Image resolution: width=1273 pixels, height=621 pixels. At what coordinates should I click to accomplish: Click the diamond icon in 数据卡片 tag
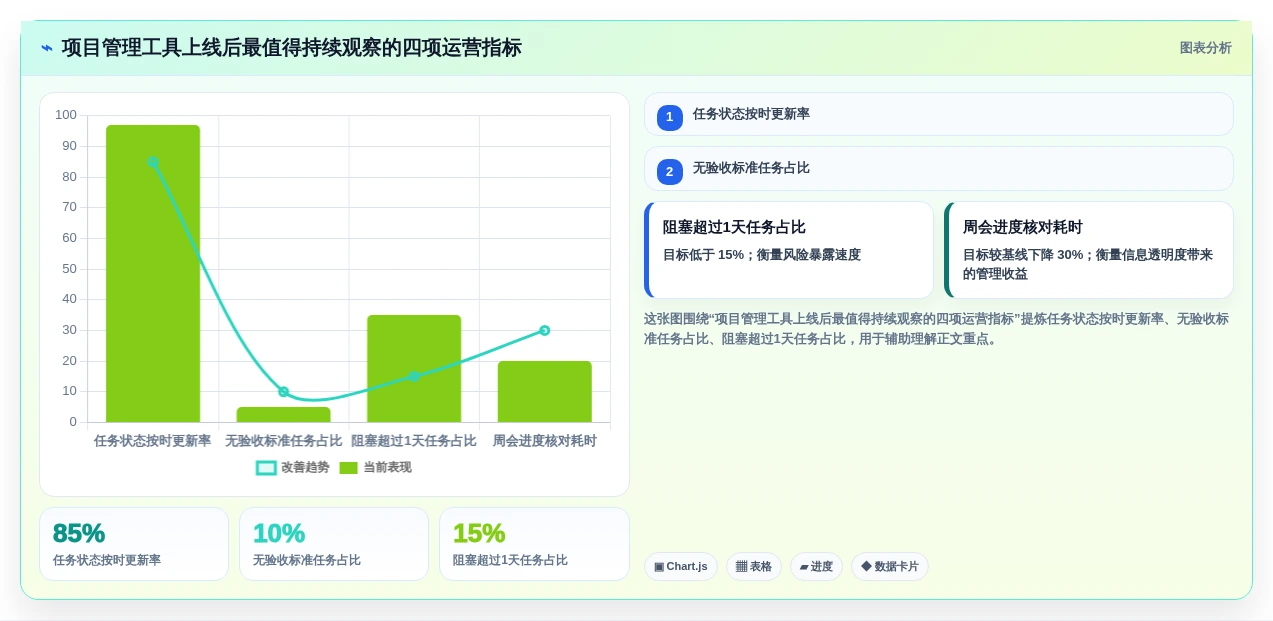pos(866,567)
